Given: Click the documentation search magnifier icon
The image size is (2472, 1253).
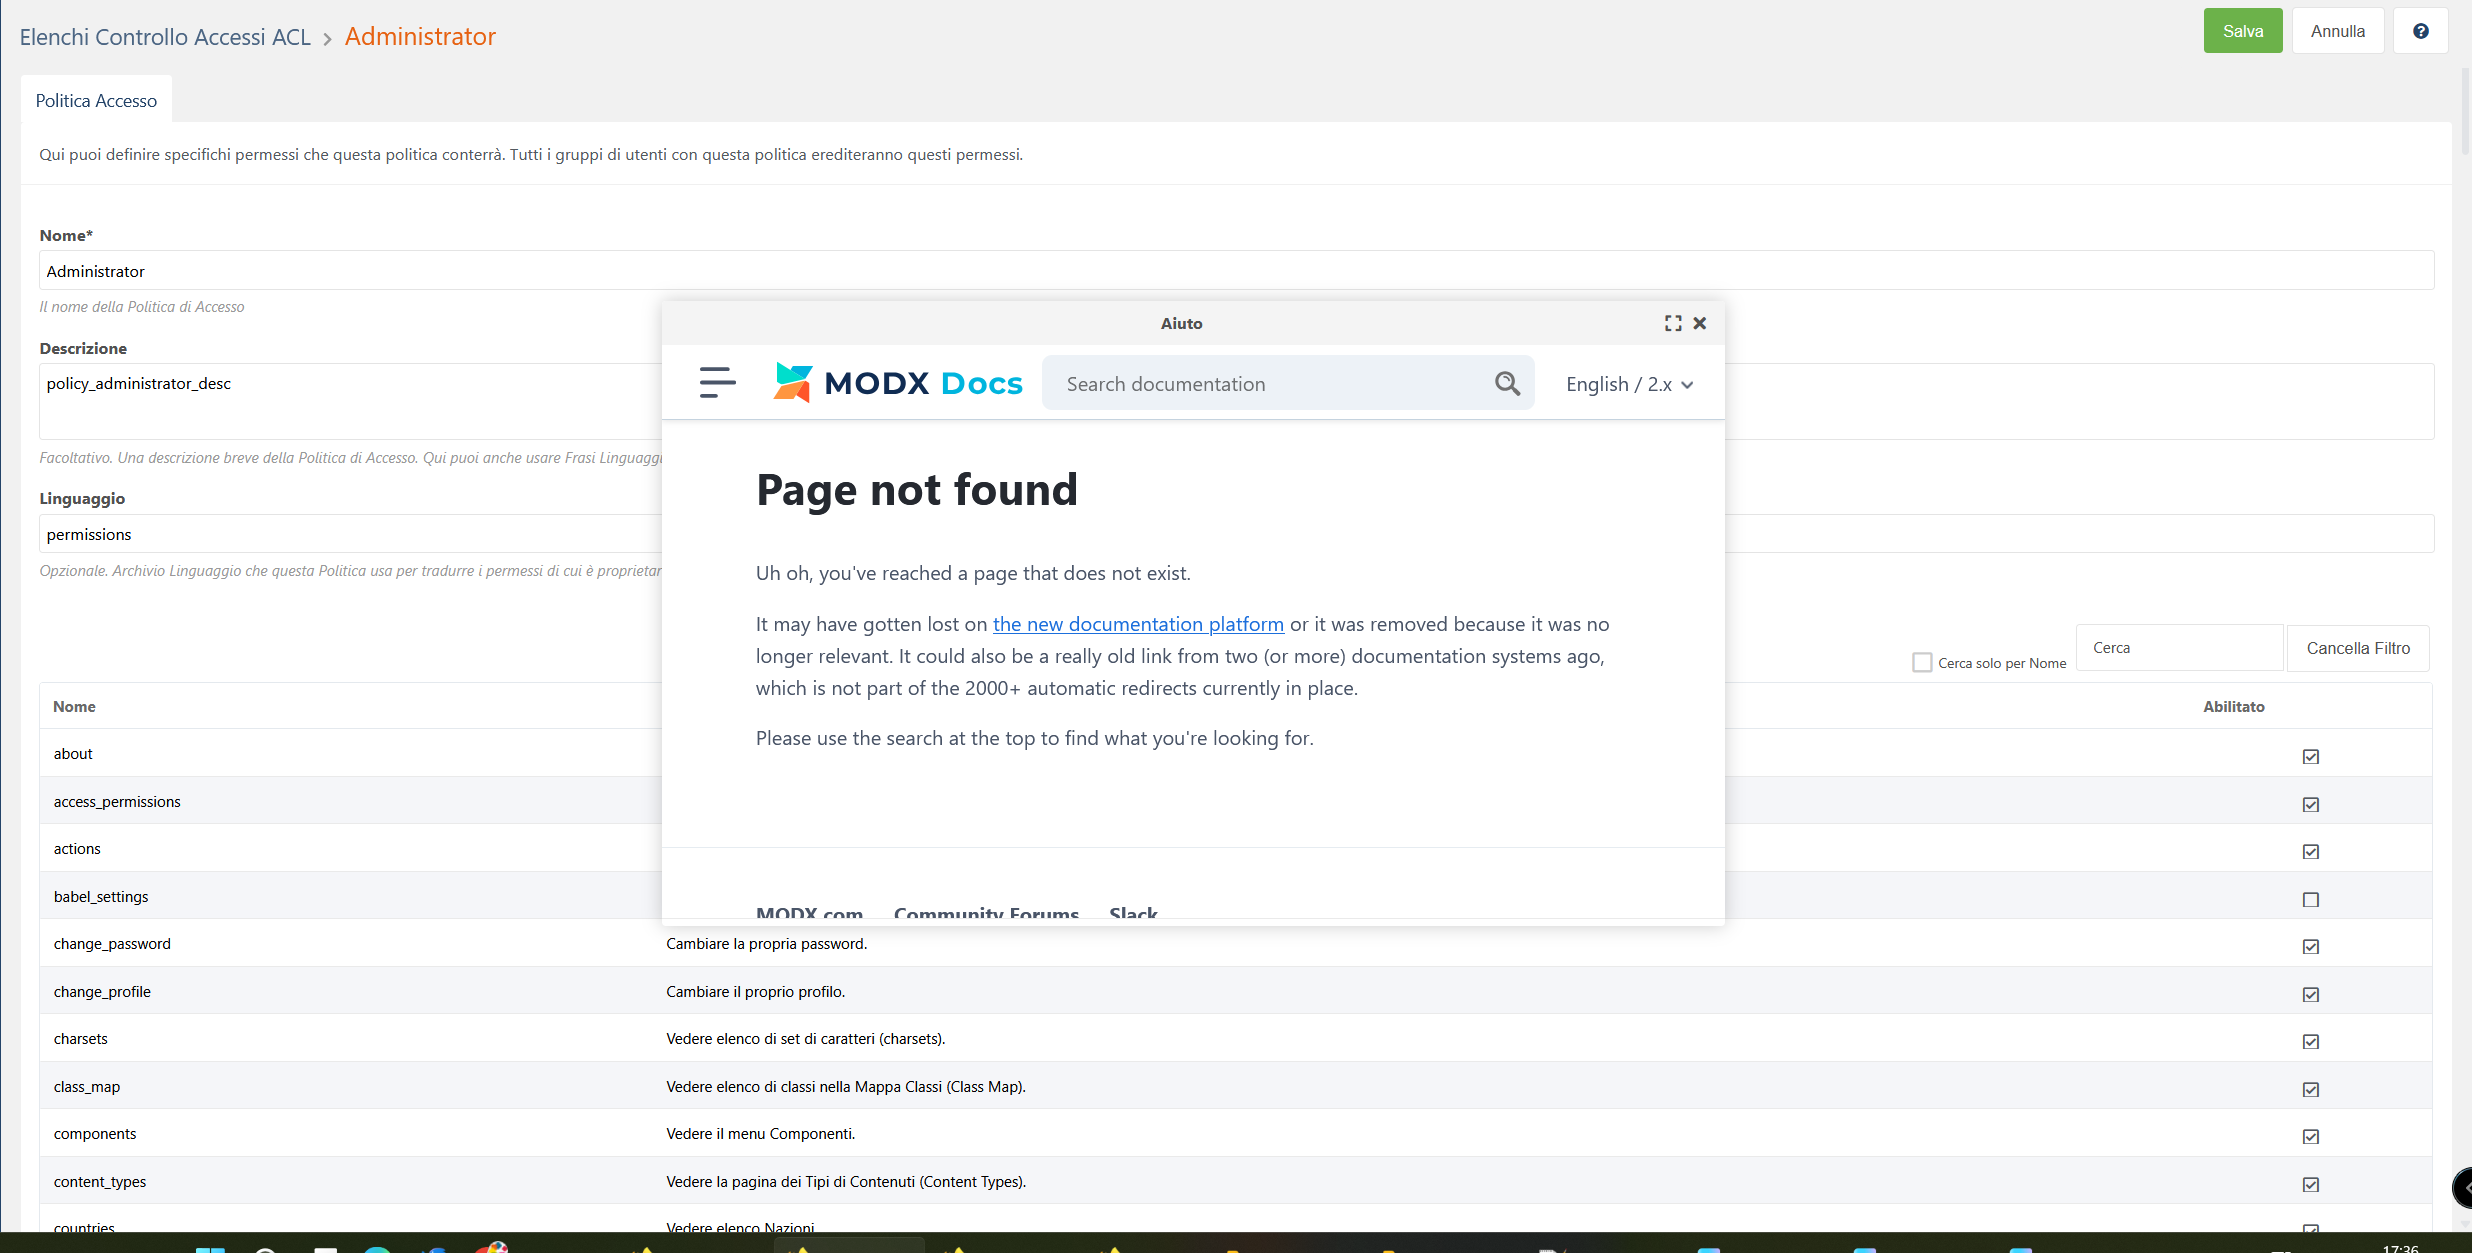Looking at the screenshot, I should tap(1507, 383).
